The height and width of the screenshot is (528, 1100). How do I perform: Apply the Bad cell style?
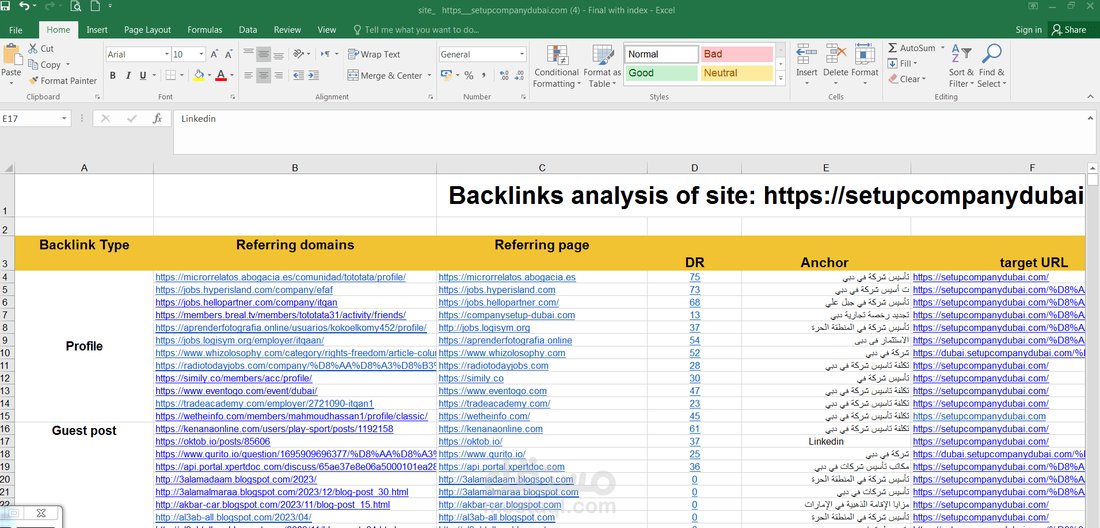[x=737, y=54]
